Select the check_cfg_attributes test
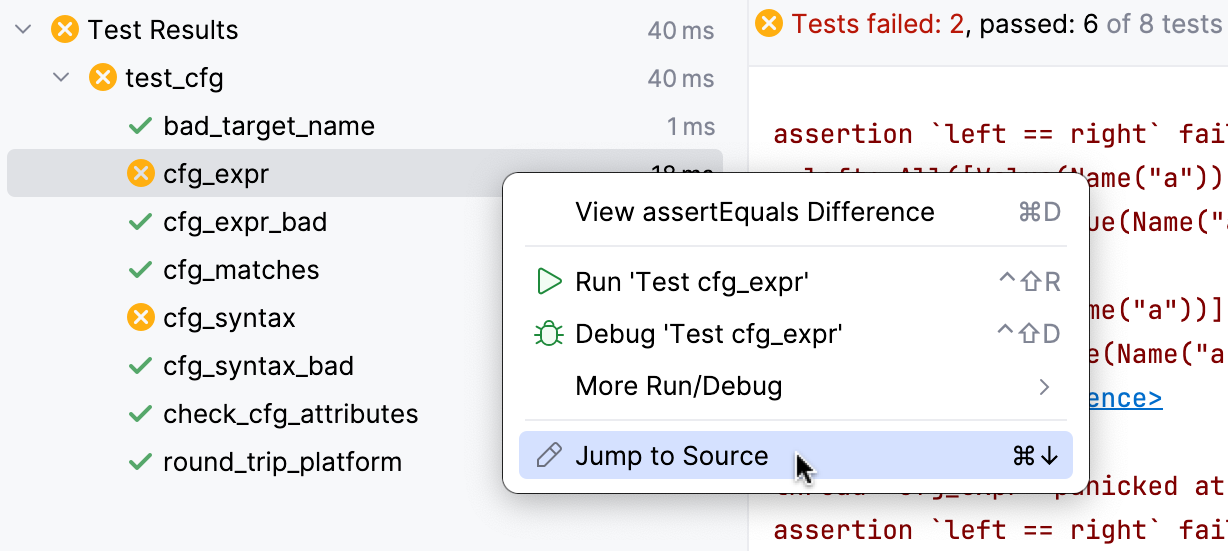Screen dimensions: 1228x551 (290, 414)
